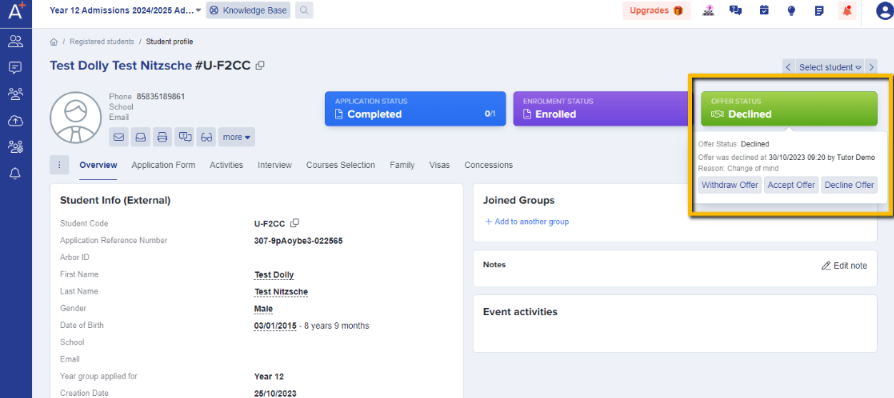This screenshot has width=894, height=398.
Task: Open the lightbulb ideas icon in top bar
Action: [x=791, y=11]
